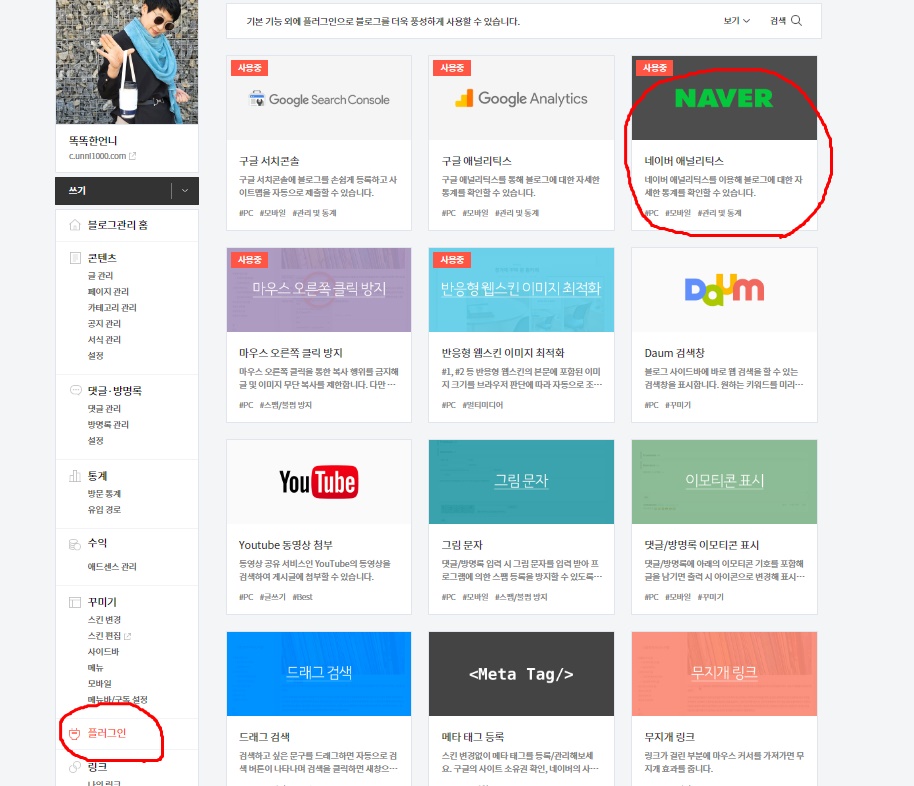The image size is (914, 786).
Task: Click the NAVER logo in the circled plugin
Action: coord(723,99)
